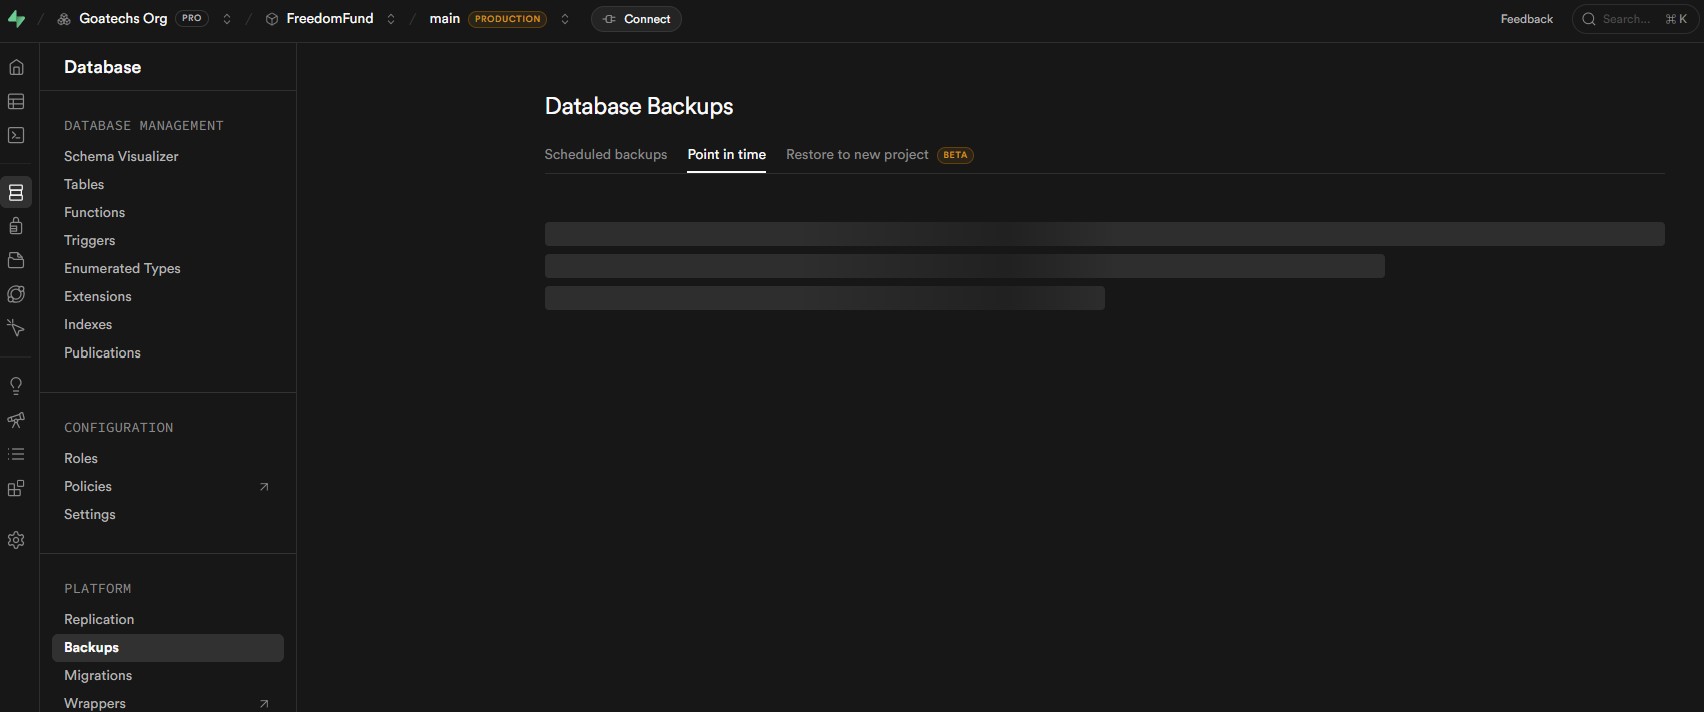Select Backups under Platform

[x=168, y=647]
